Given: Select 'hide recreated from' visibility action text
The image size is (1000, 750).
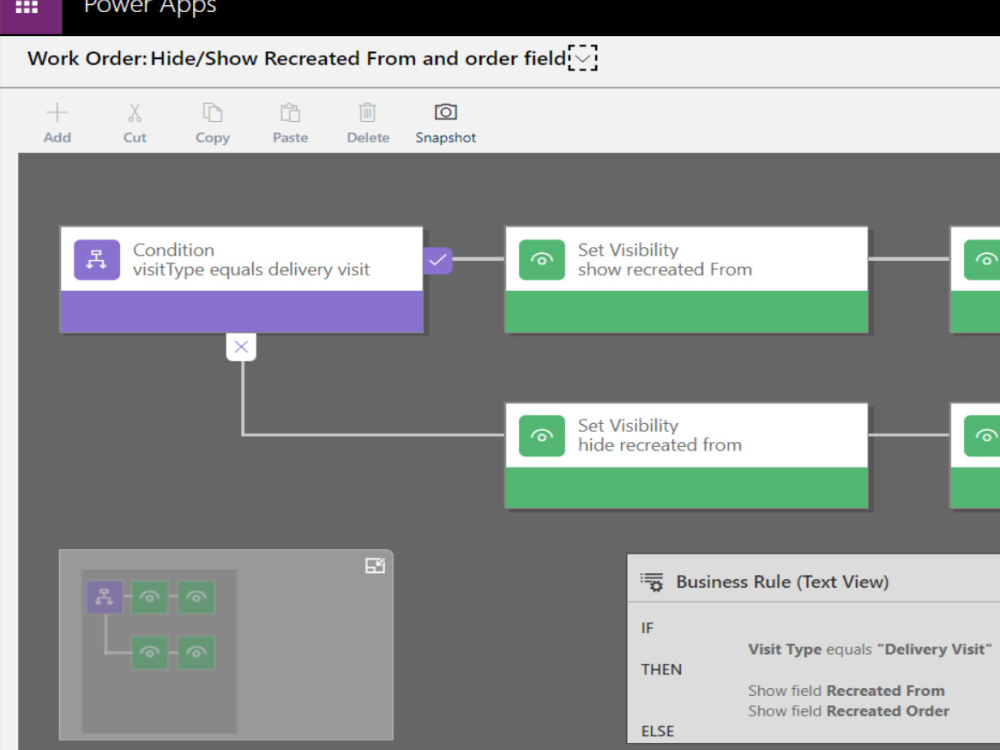Looking at the screenshot, I should (x=660, y=445).
